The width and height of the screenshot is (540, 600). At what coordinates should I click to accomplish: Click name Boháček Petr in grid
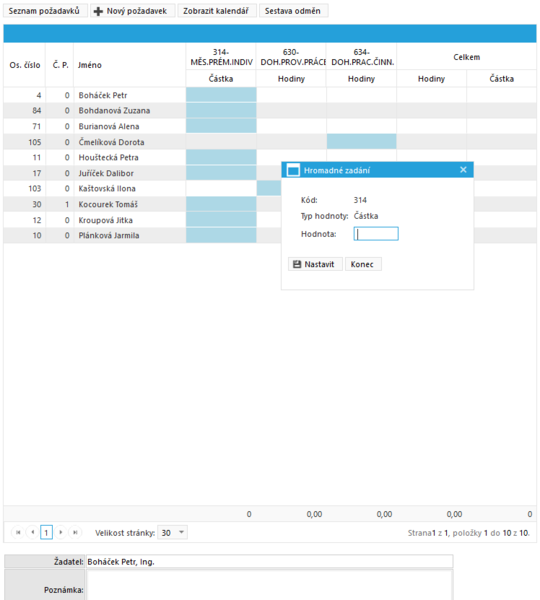coord(103,95)
